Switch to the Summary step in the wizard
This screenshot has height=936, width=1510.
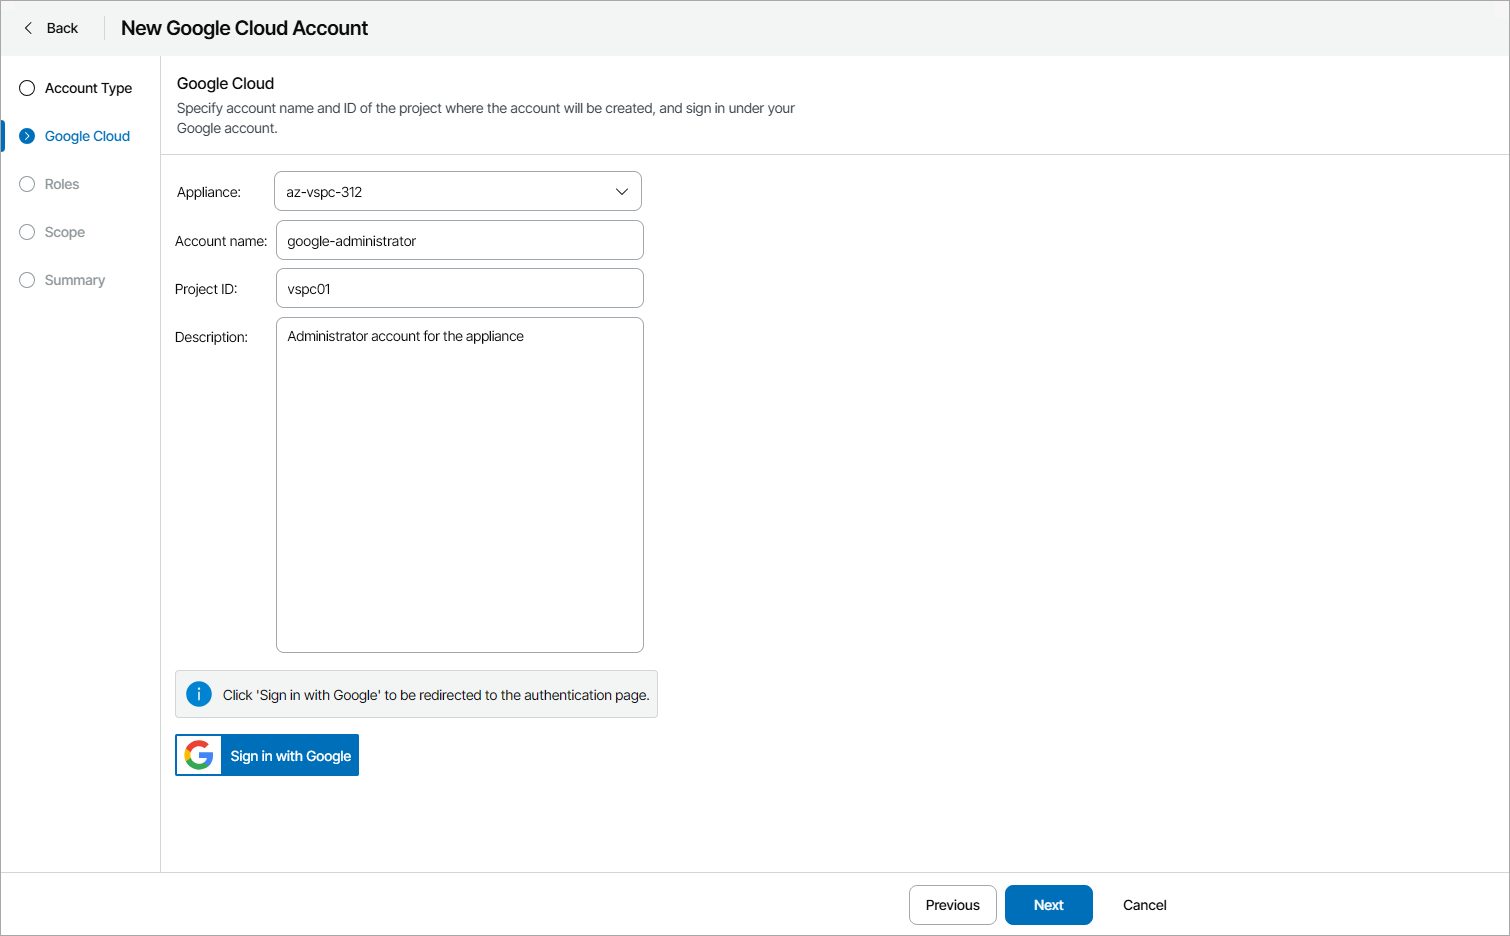pyautogui.click(x=73, y=280)
